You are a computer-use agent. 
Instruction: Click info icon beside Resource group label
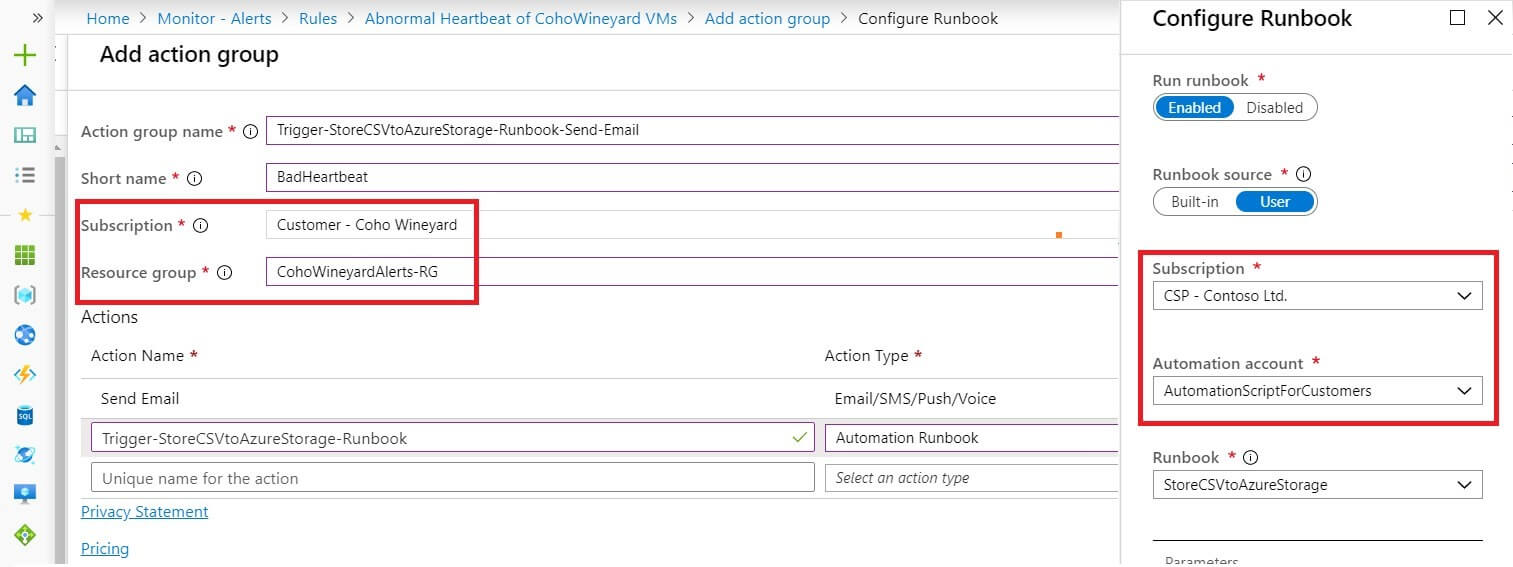point(224,272)
